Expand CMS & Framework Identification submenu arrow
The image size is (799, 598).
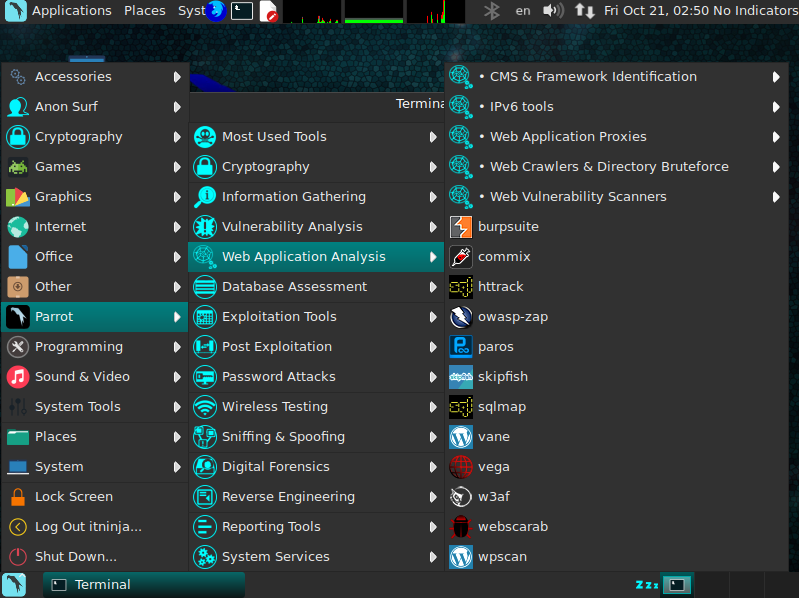[776, 77]
